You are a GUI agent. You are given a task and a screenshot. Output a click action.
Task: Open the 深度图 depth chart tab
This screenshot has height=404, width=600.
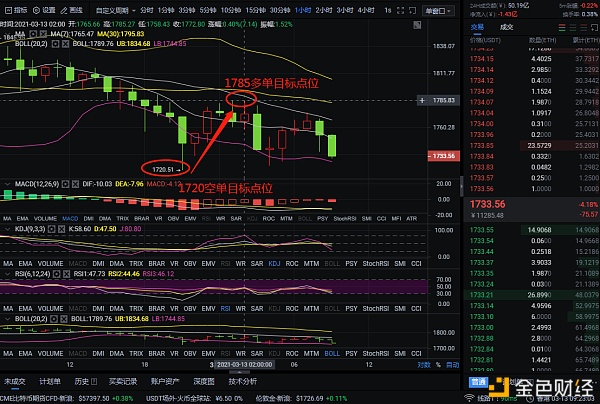[204, 381]
